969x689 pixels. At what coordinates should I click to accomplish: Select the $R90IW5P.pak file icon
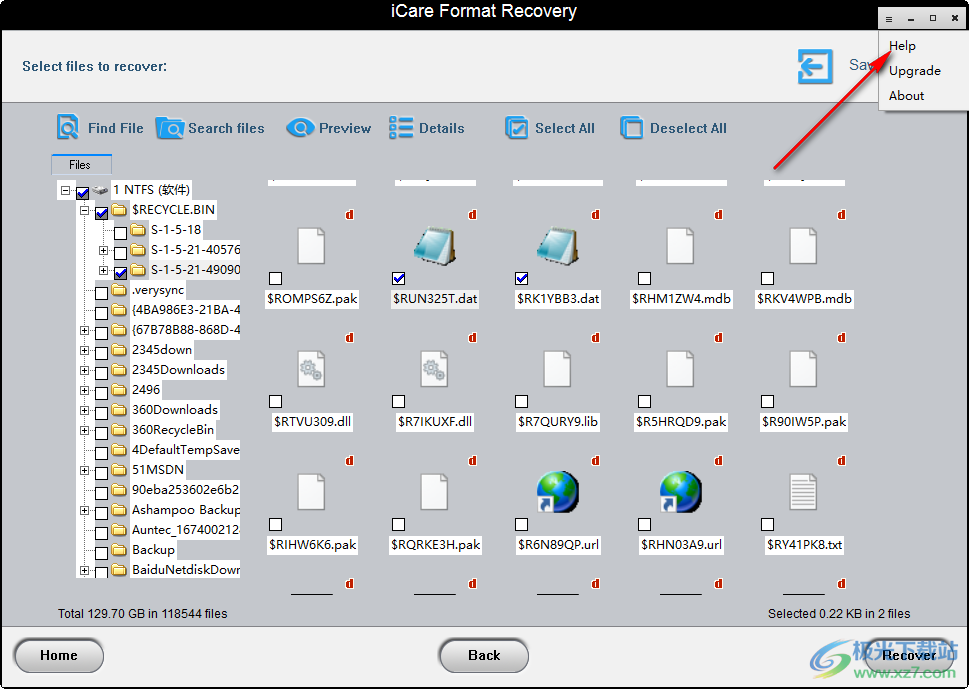tap(803, 369)
